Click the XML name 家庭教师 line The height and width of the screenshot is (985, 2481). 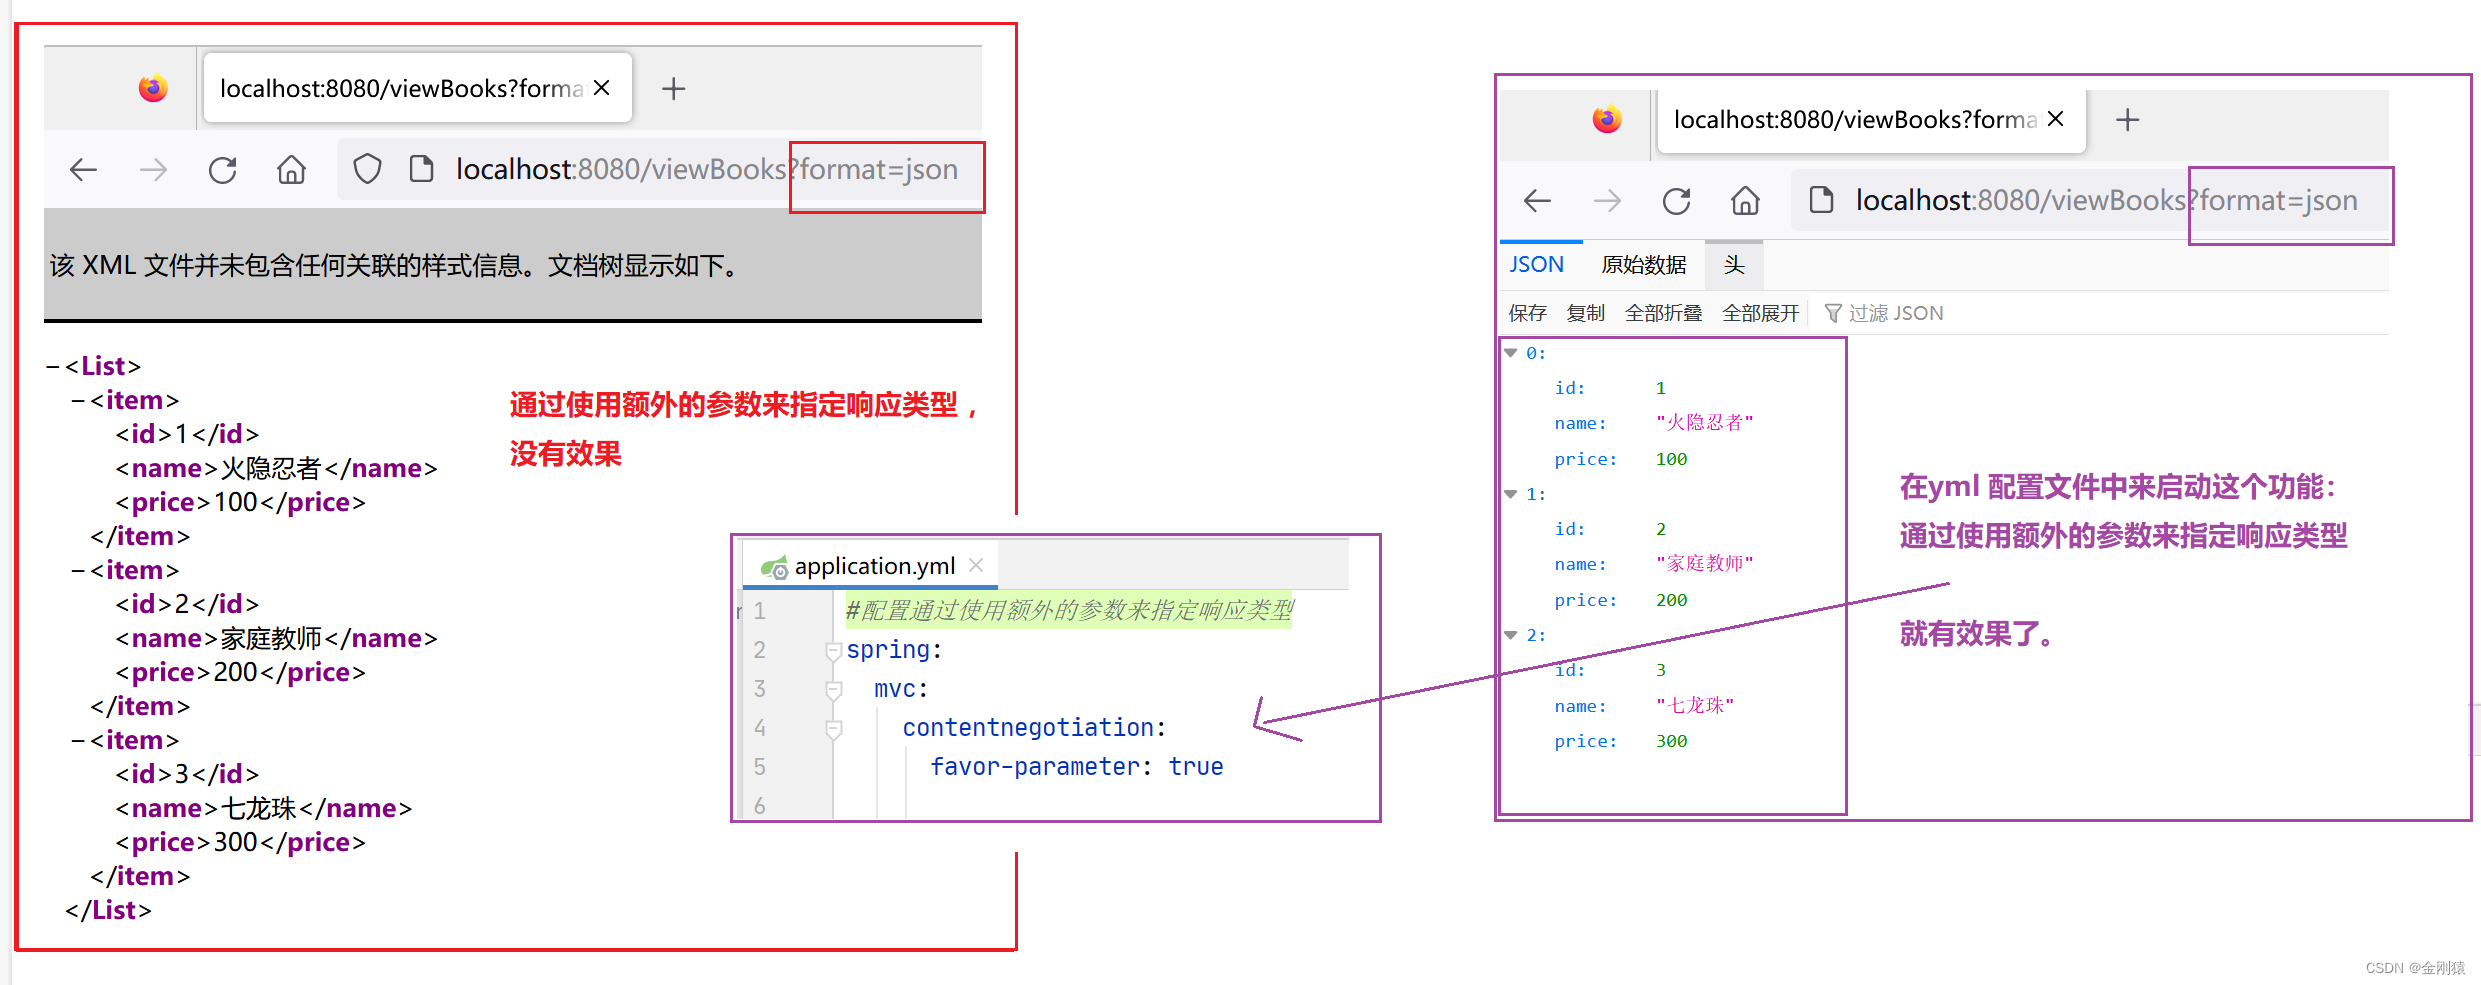click(x=276, y=639)
